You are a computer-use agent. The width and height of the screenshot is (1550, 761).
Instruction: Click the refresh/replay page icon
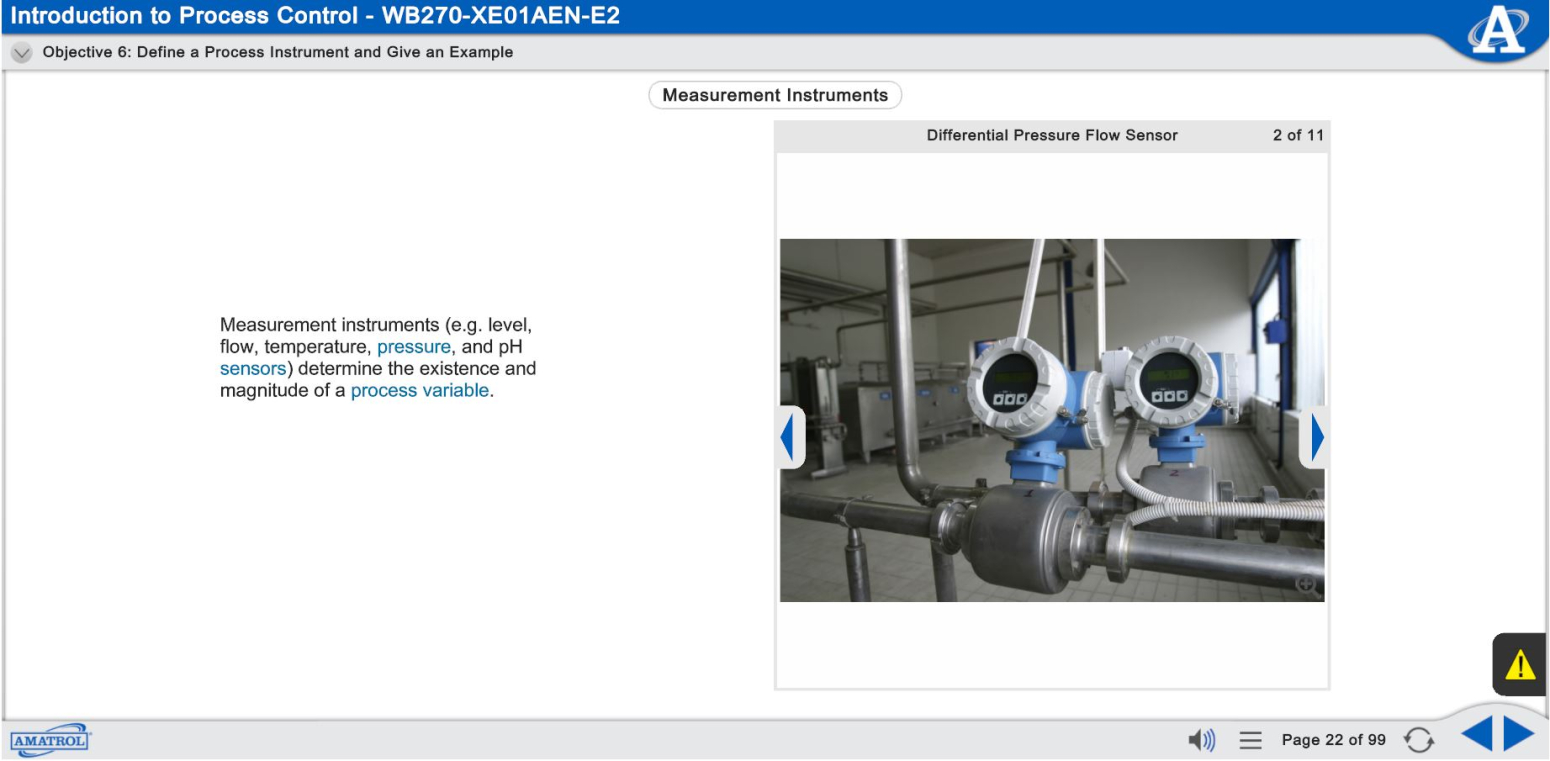(1418, 739)
